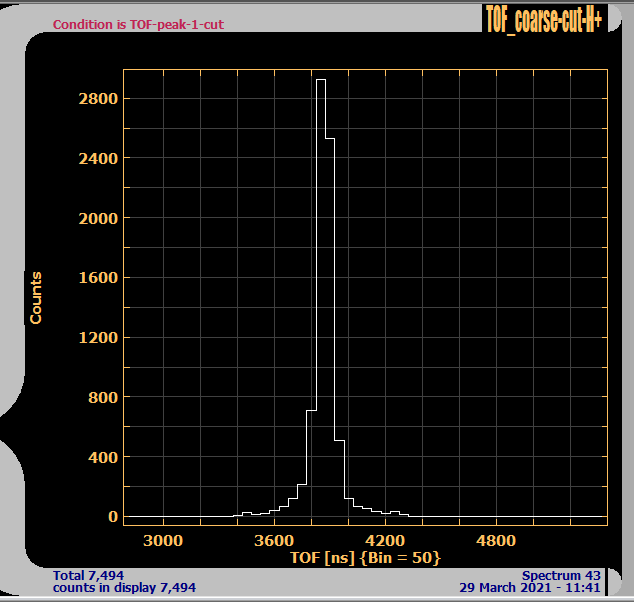Click the y-axis tick value 2400

(x=98, y=159)
